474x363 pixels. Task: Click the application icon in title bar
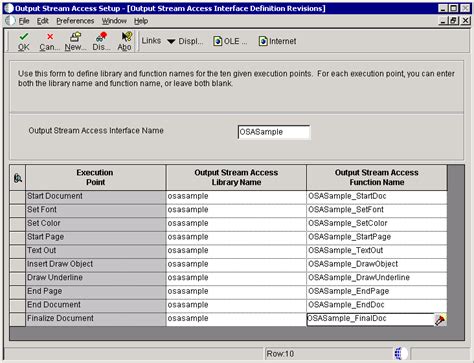coord(8,8)
